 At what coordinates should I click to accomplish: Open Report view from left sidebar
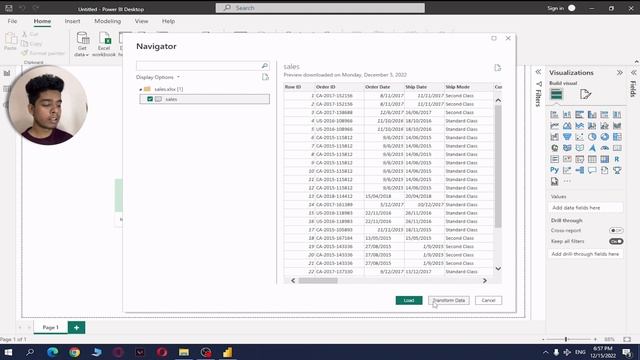7,73
